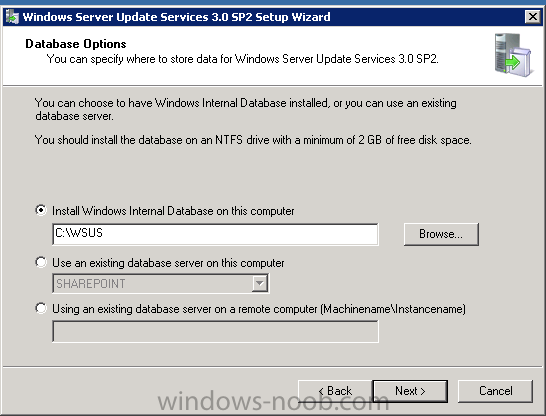Click the server graphic in the header

[514, 55]
